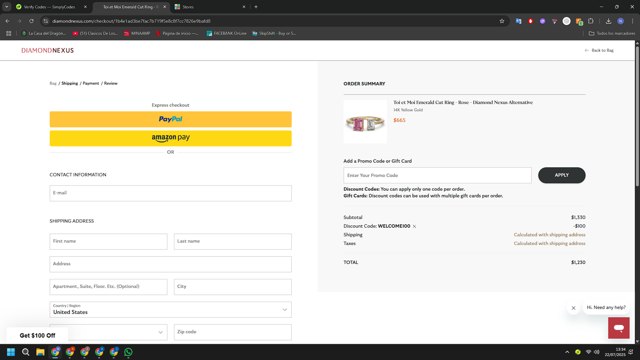Select the Payment breadcrumb step
The image size is (640, 360).
[91, 83]
